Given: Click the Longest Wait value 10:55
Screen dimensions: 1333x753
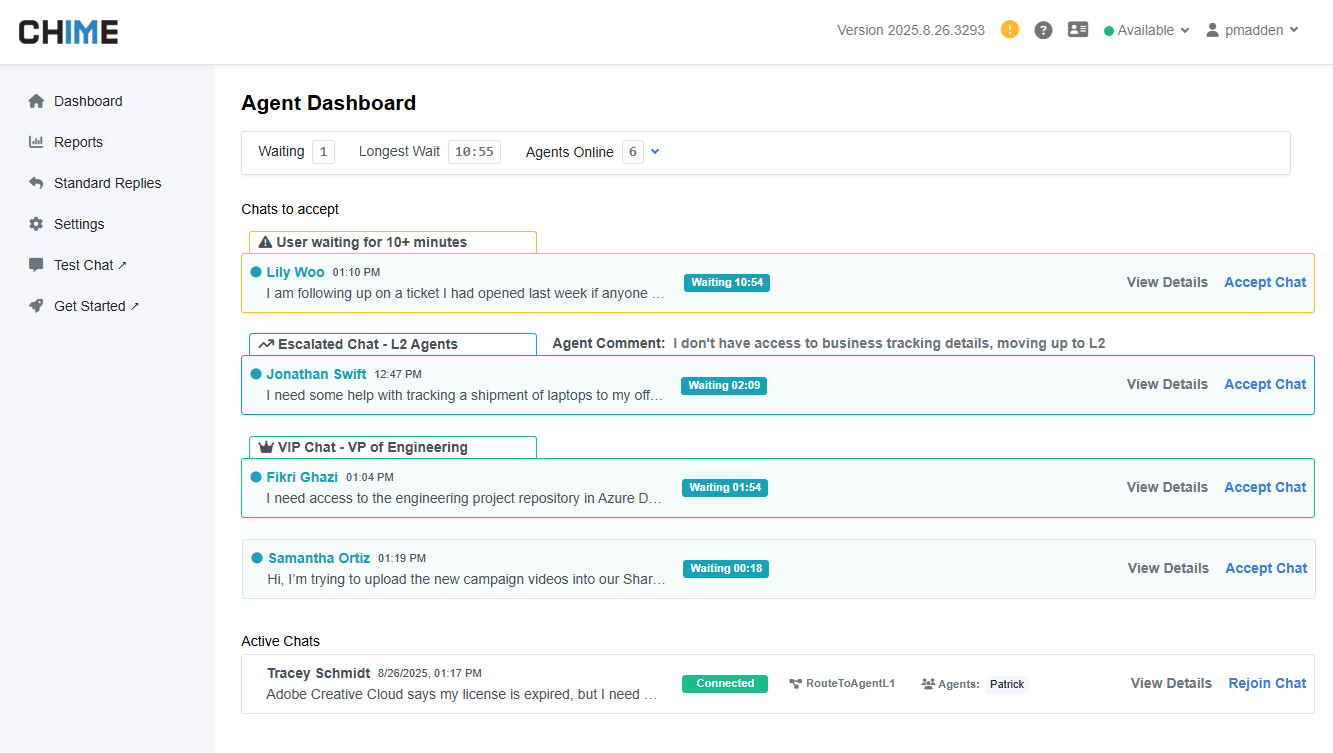Looking at the screenshot, I should click(x=474, y=152).
